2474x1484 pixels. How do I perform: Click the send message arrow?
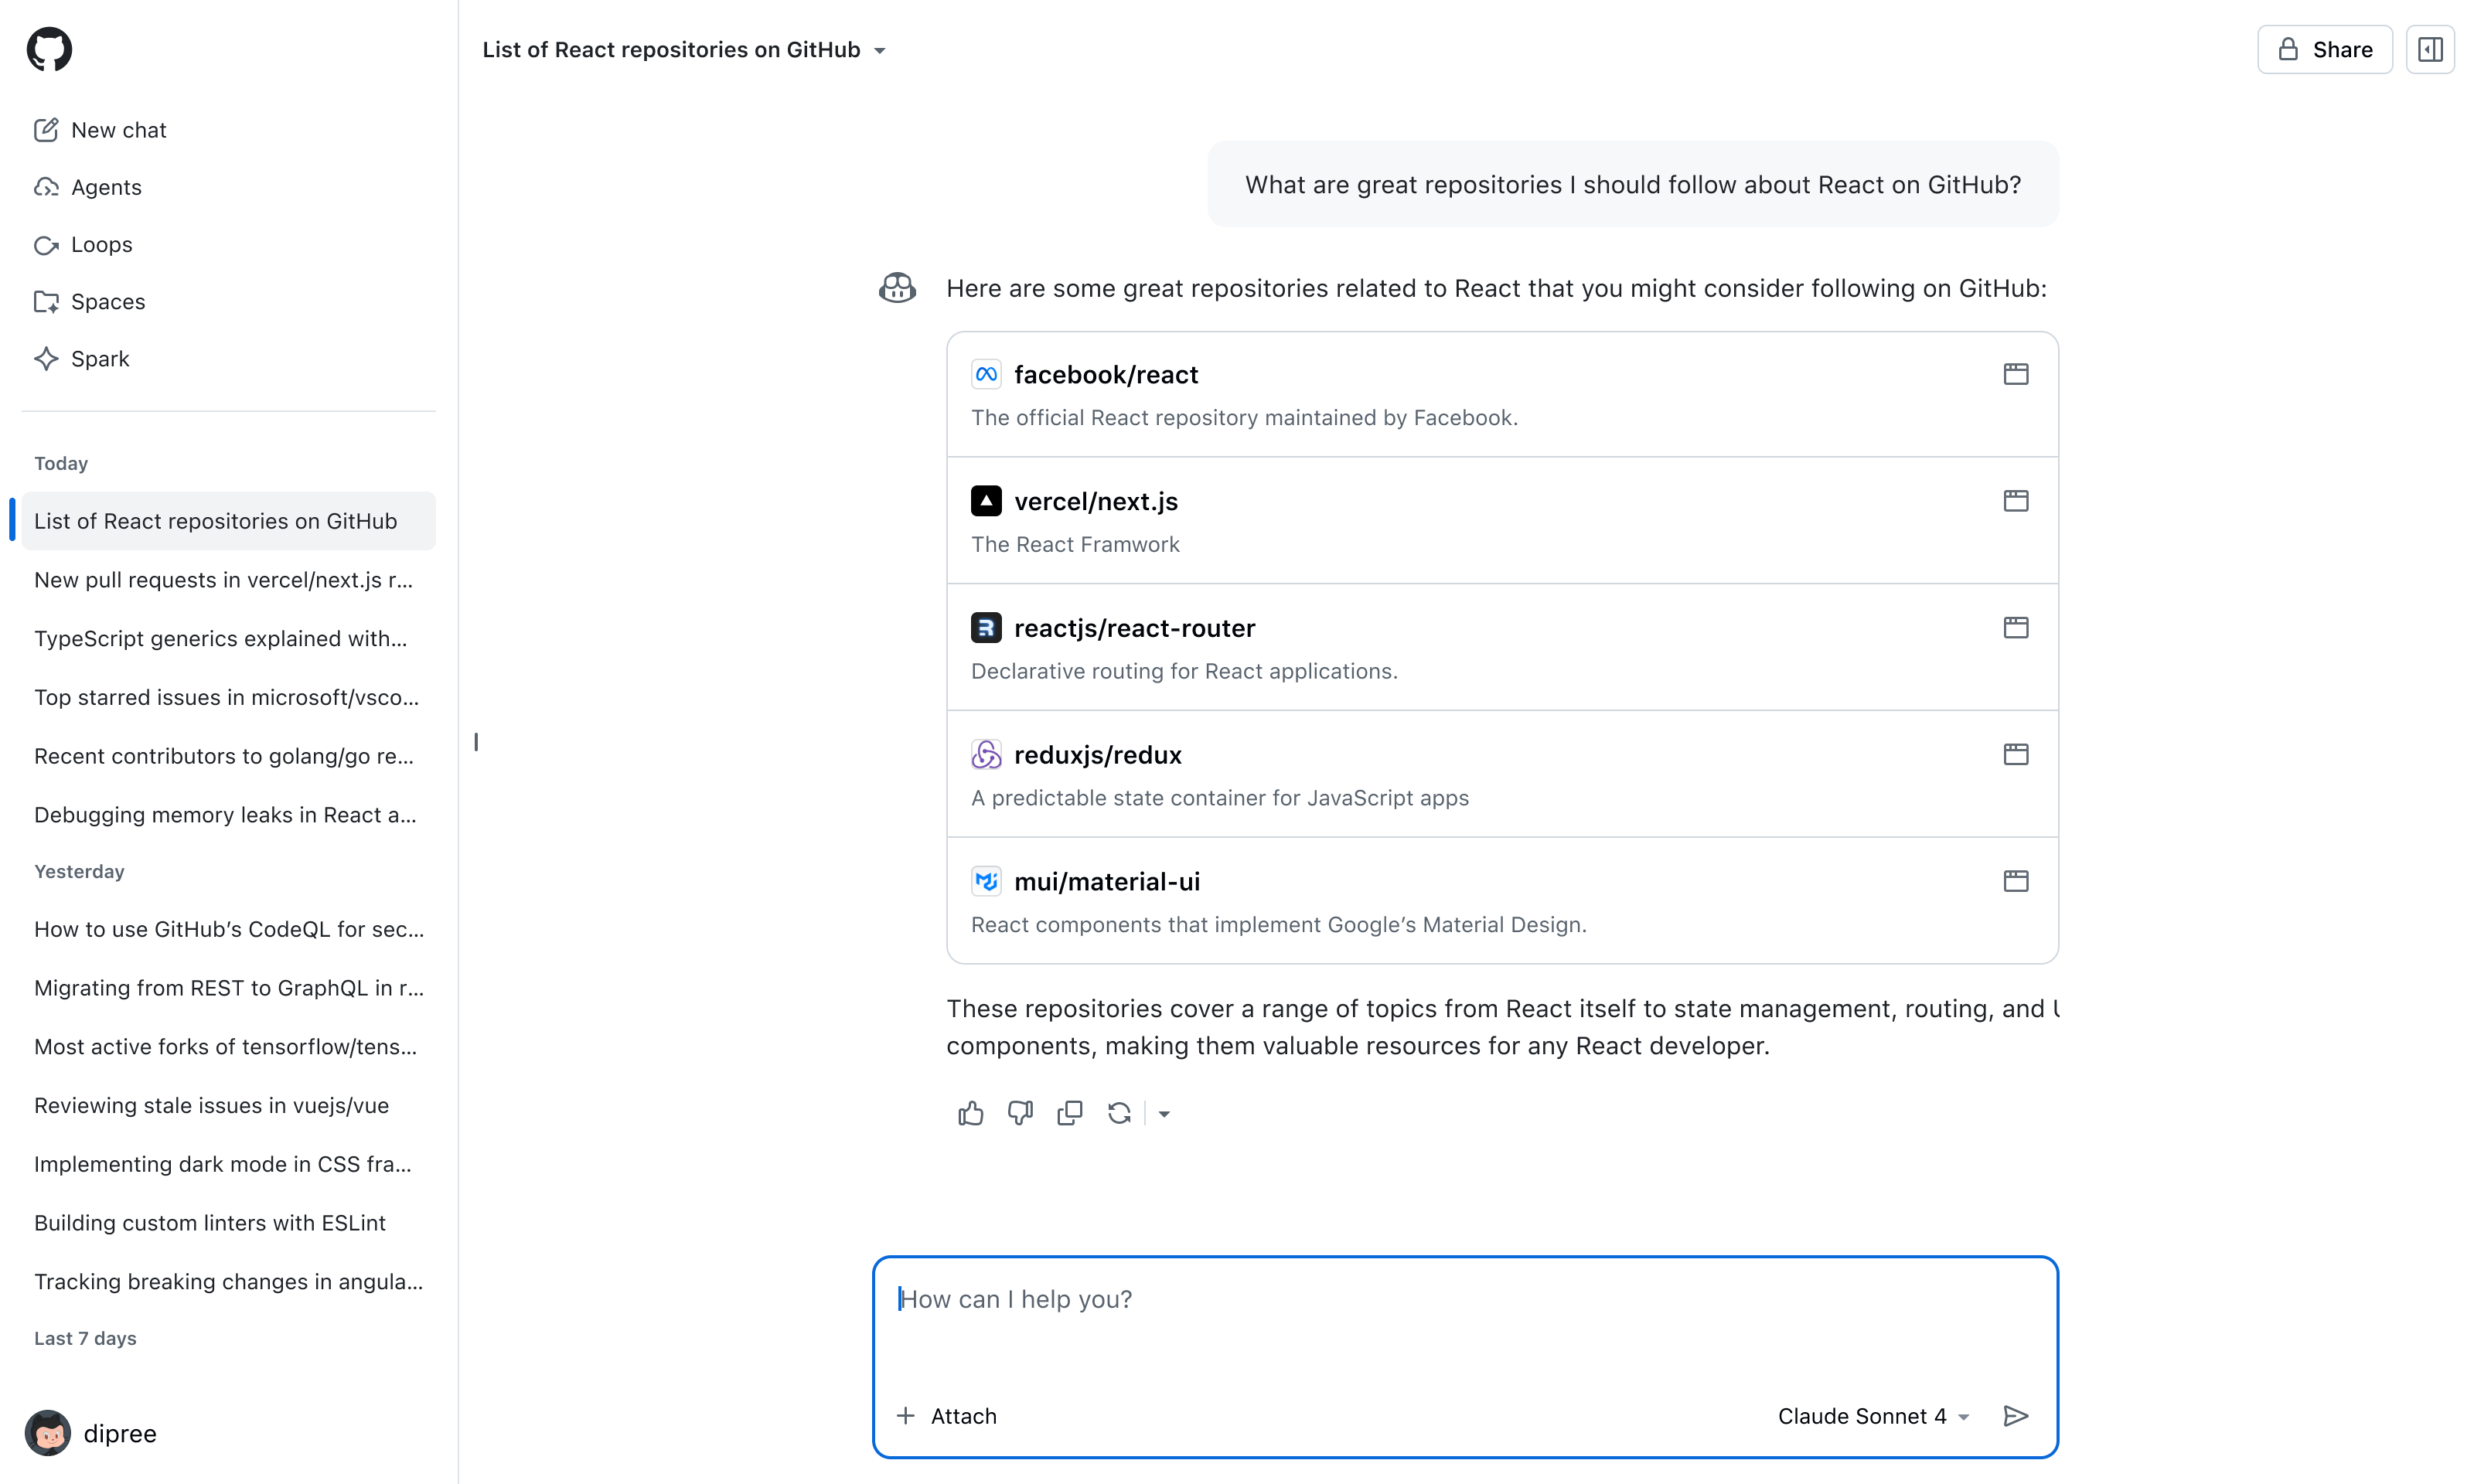2016,1416
